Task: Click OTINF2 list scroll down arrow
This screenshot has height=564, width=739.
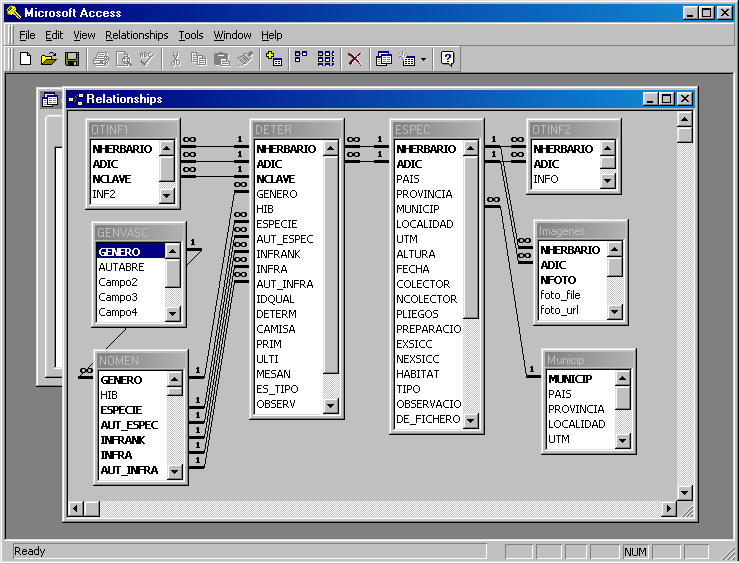Action: click(608, 180)
